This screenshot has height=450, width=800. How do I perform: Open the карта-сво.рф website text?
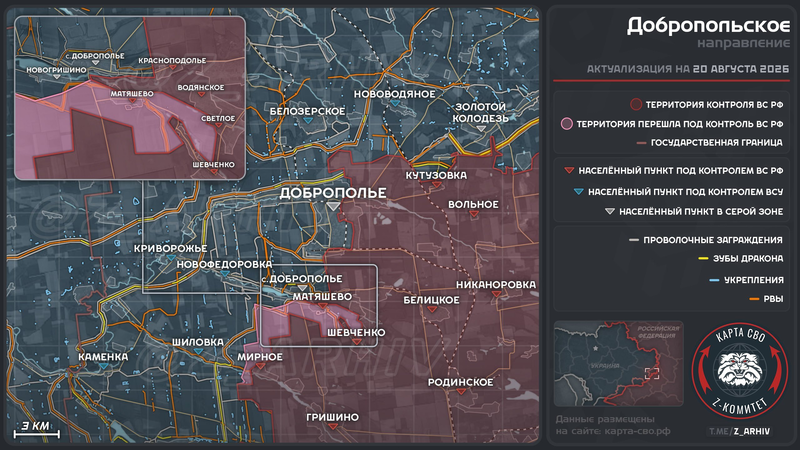click(x=637, y=431)
